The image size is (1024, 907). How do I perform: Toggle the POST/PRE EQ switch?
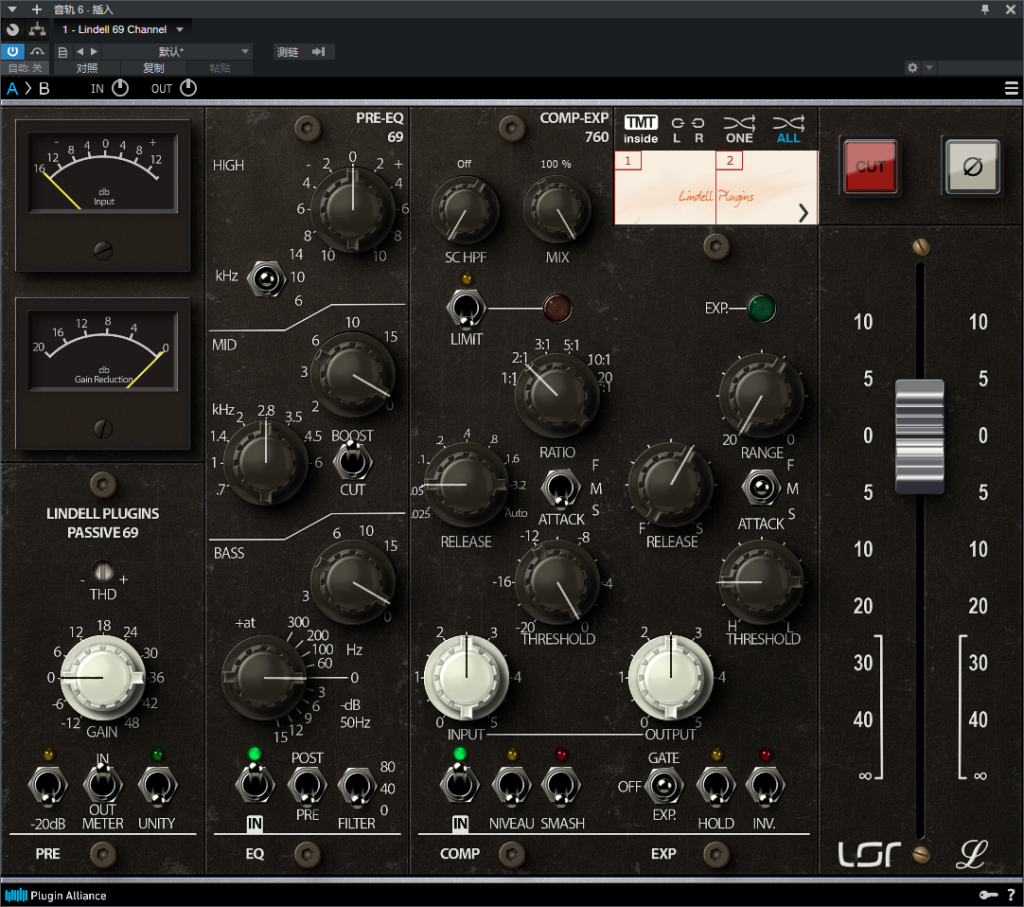pos(307,786)
